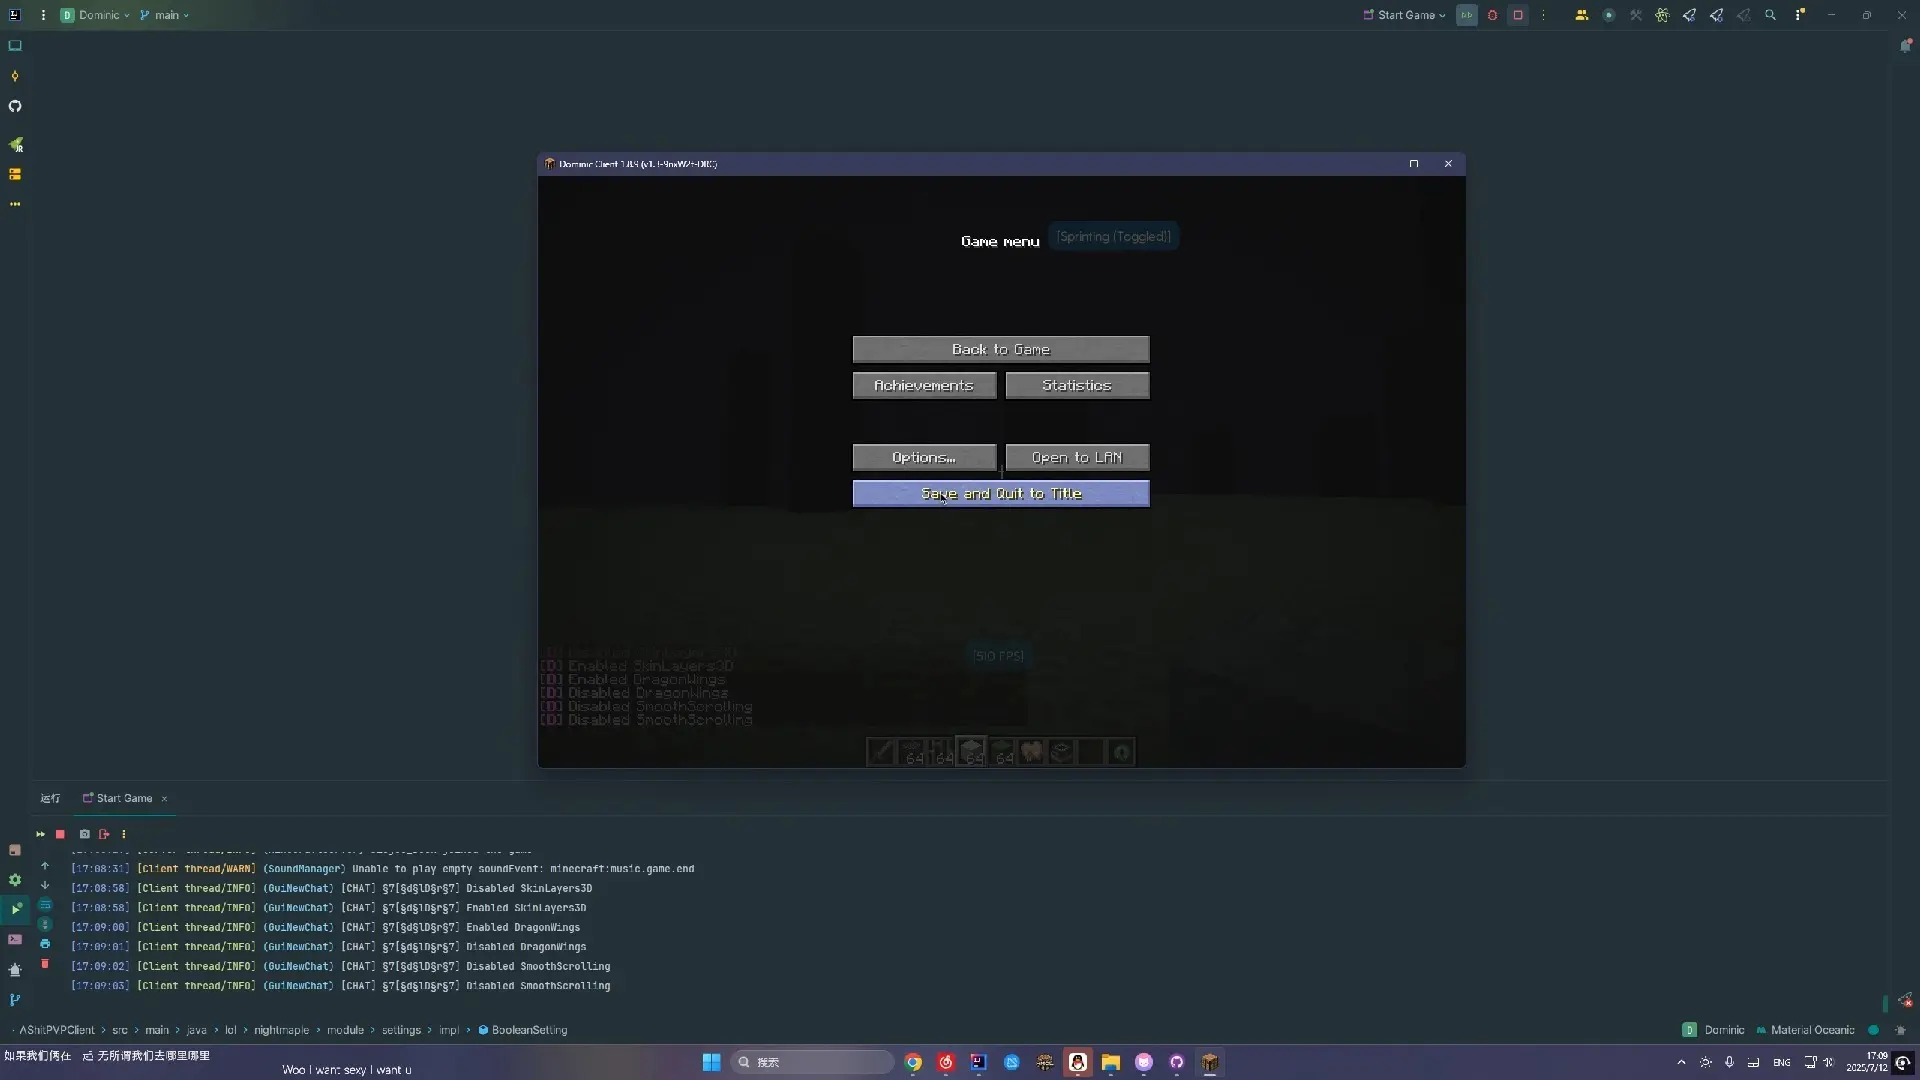The width and height of the screenshot is (1920, 1080).
Task: Toggle scroll-to-end in the console output
Action: 45,925
